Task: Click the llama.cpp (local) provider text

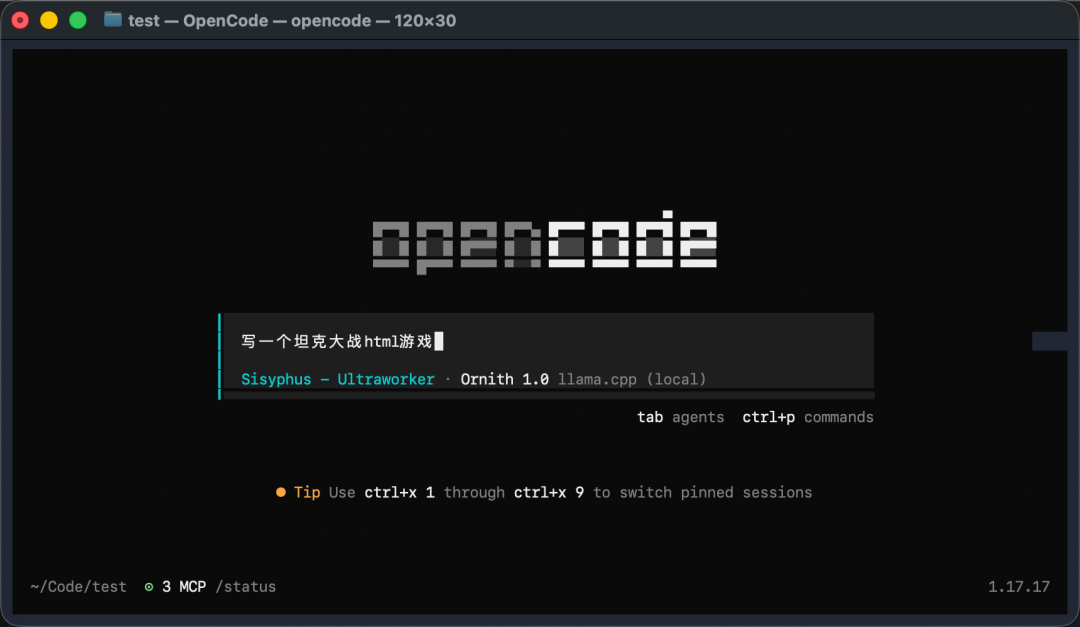Action: point(632,380)
